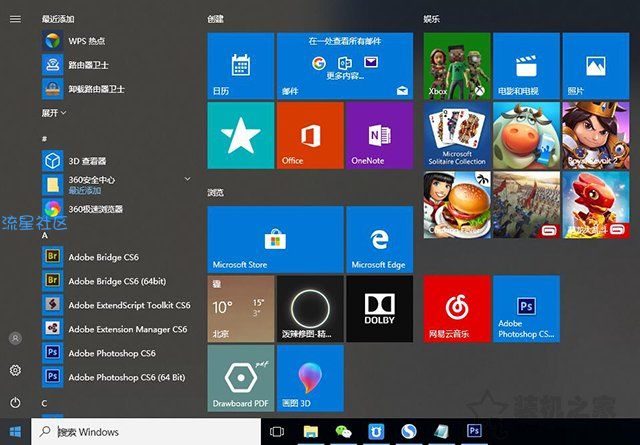This screenshot has height=445, width=640.
Task: Open the 邮件 mail tile
Action: click(x=345, y=66)
